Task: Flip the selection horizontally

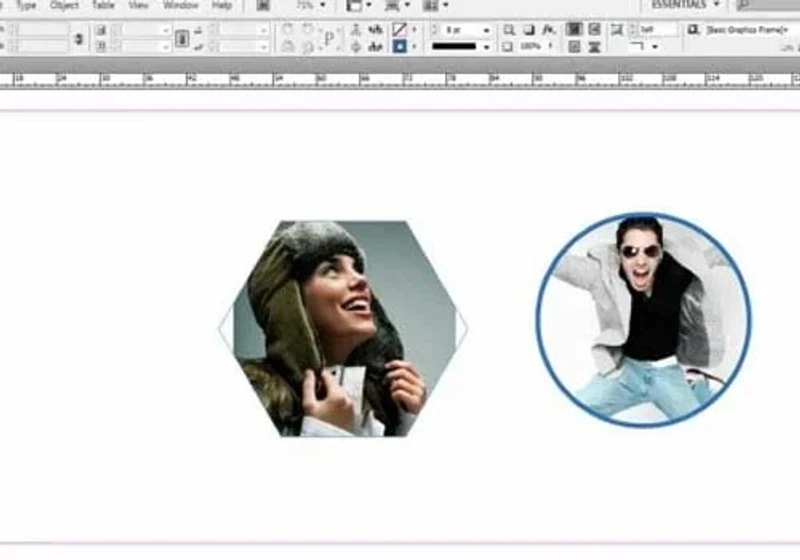Action: 288,47
